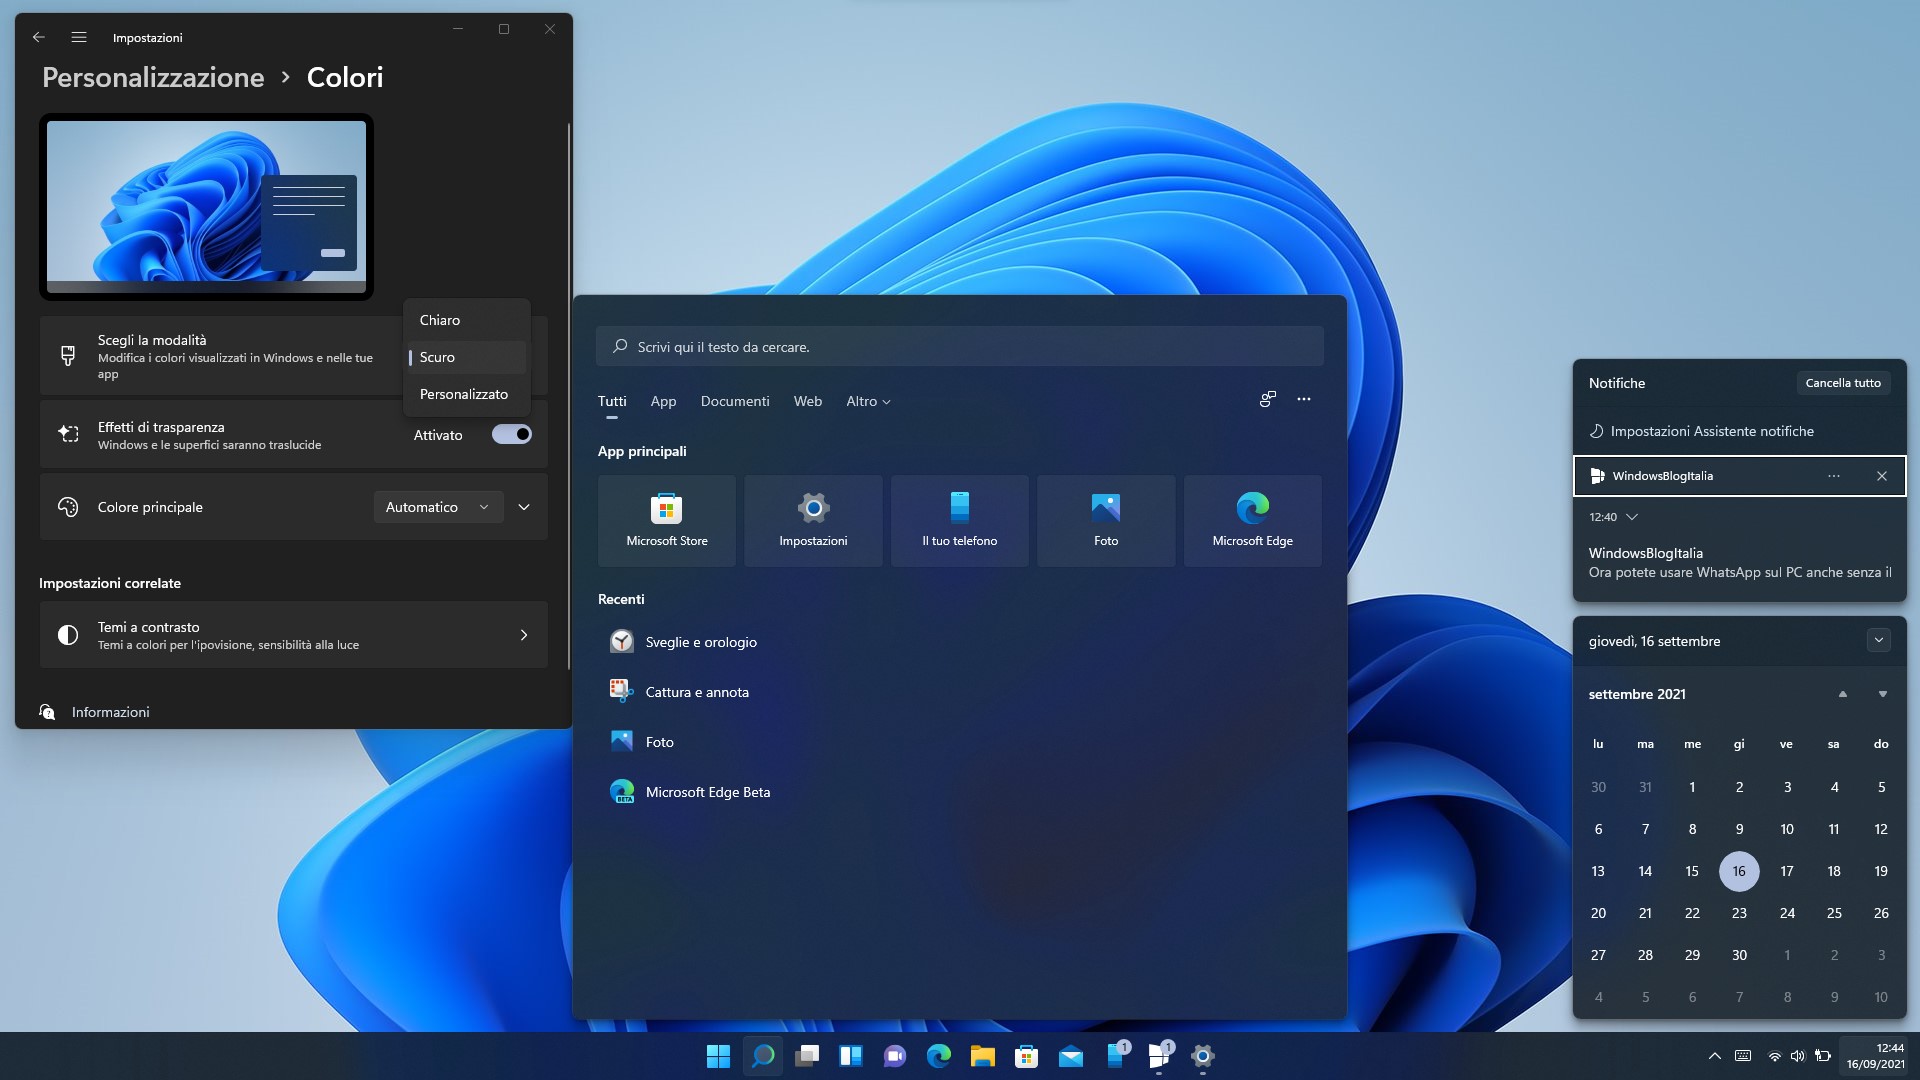The image size is (1920, 1080).
Task: Expand the Colore principale section chevron
Action: pyautogui.click(x=524, y=507)
